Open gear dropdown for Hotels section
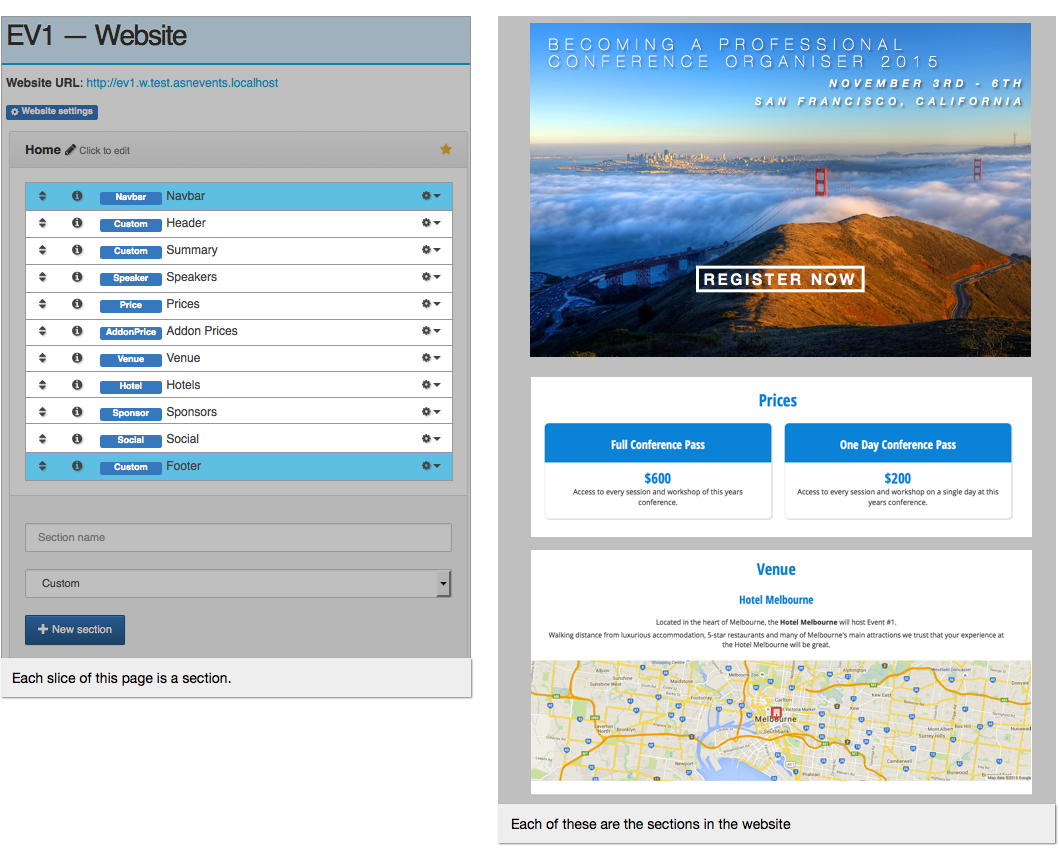1059x855 pixels. pos(431,385)
